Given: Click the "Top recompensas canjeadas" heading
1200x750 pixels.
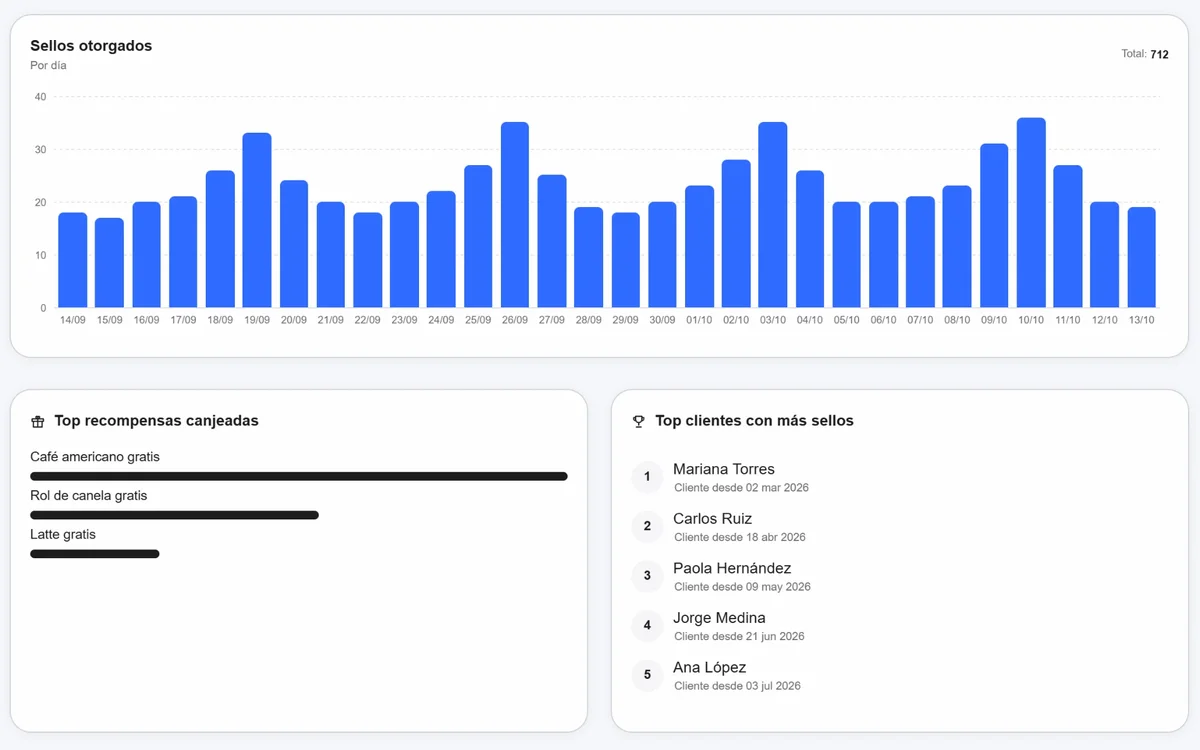Looking at the screenshot, I should 156,421.
